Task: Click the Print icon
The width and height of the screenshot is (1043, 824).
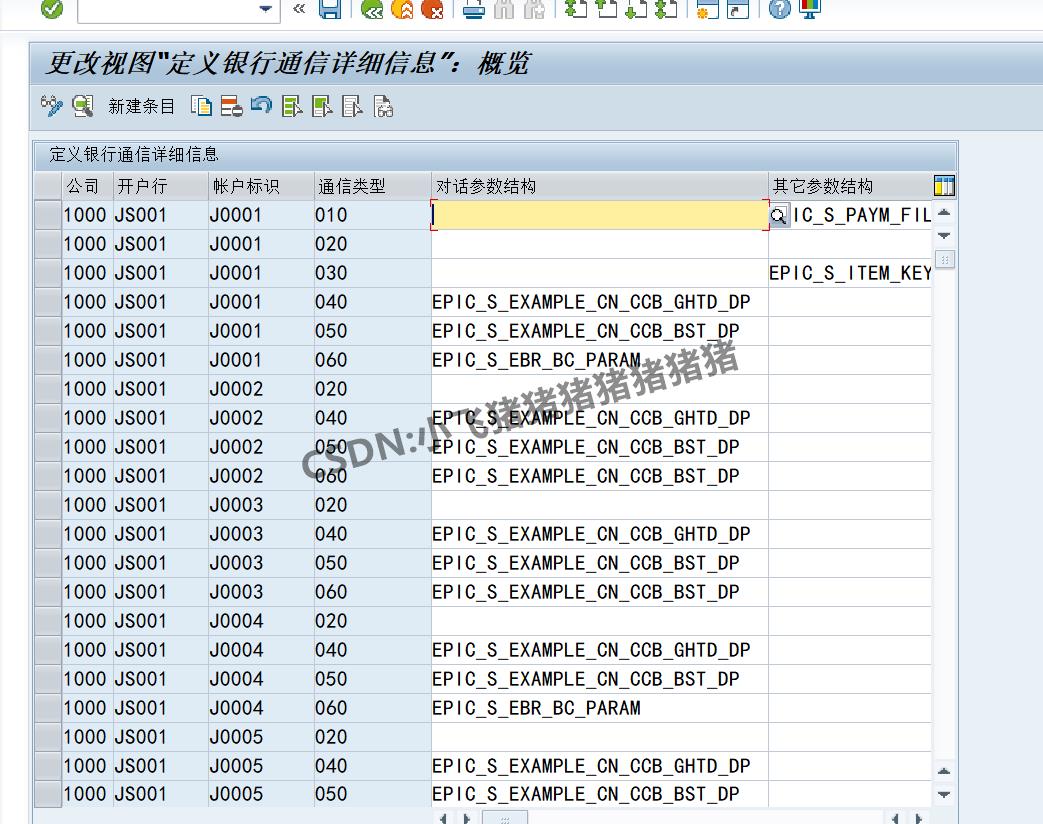Action: tap(474, 11)
